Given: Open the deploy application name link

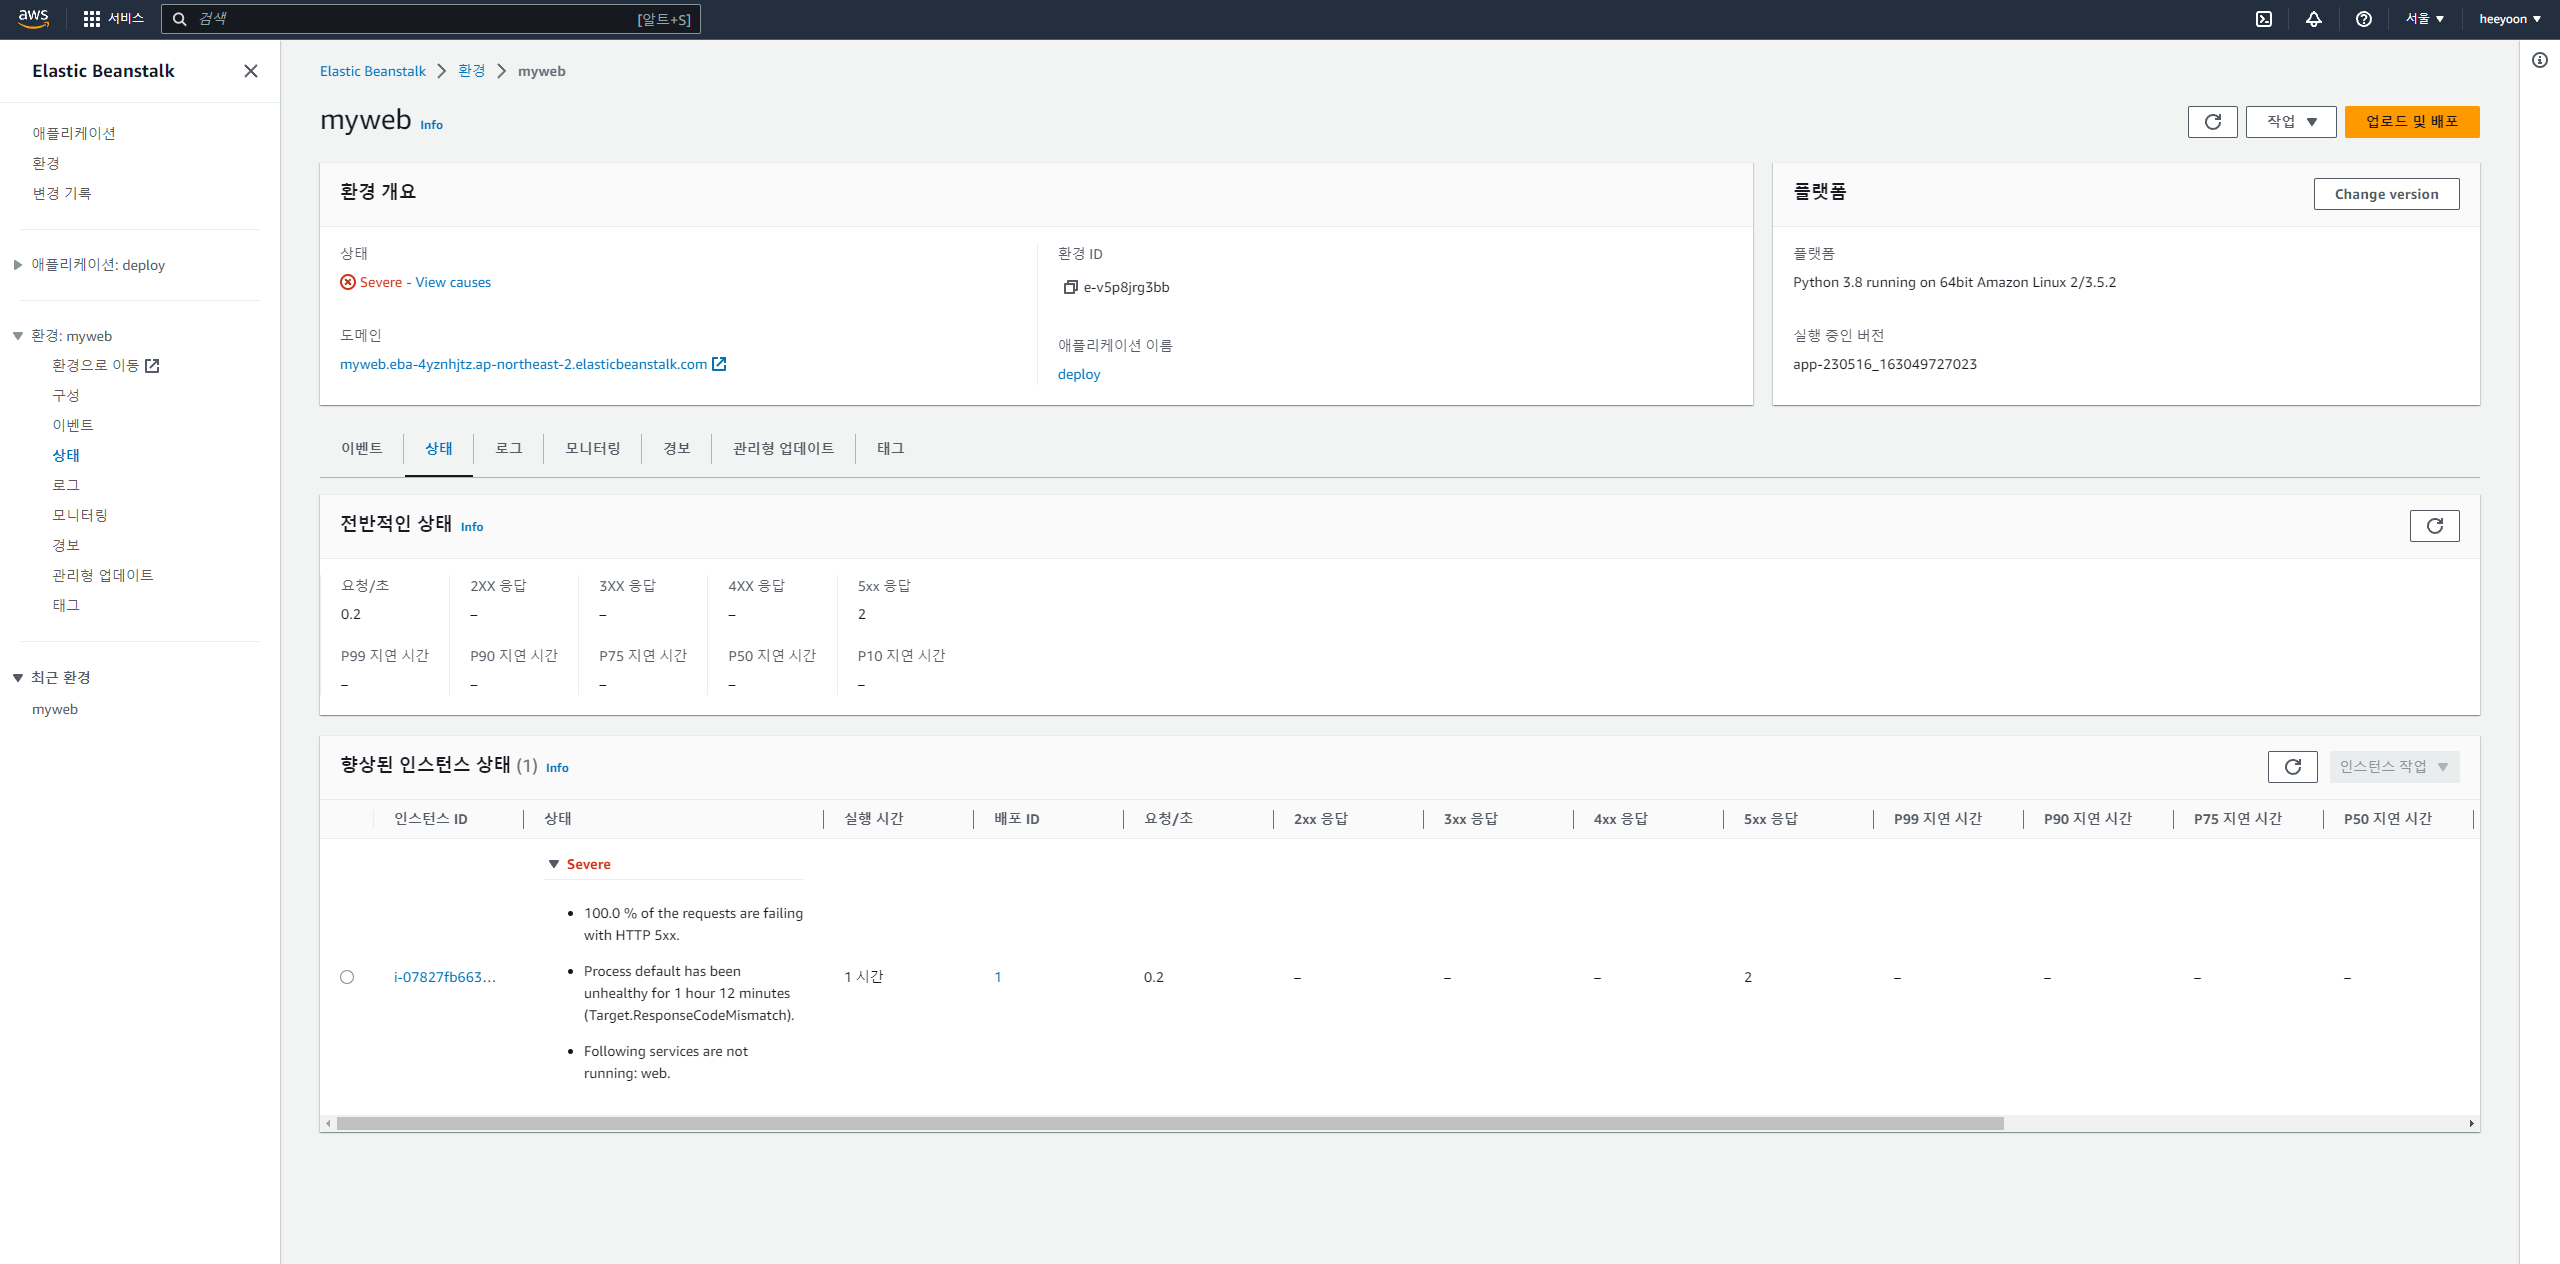Looking at the screenshot, I should click(x=1079, y=375).
